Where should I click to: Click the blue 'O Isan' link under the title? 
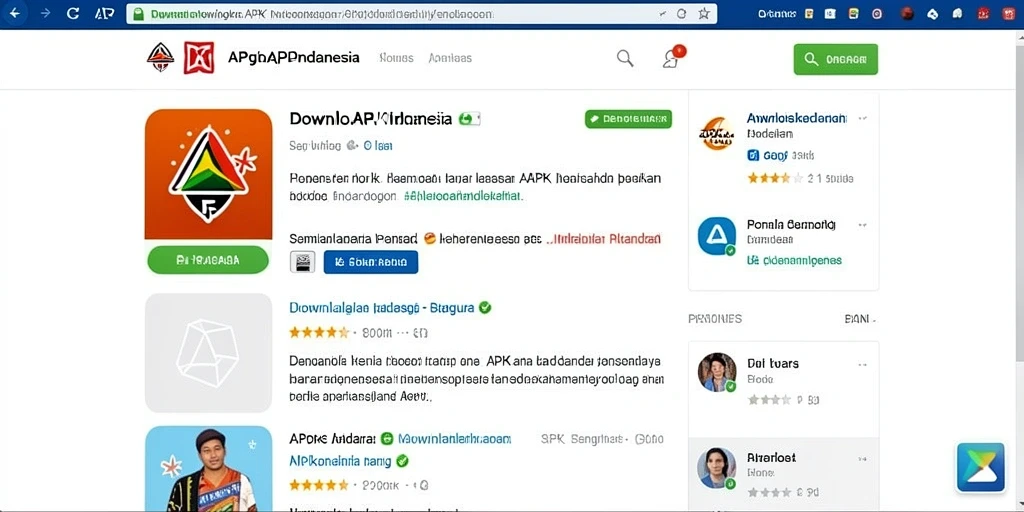pos(378,146)
